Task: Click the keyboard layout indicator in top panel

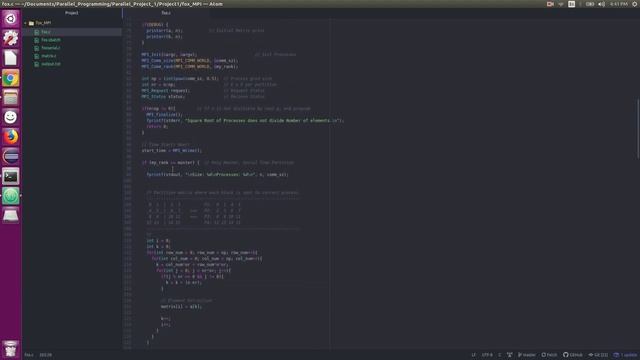Action: coord(571,4)
